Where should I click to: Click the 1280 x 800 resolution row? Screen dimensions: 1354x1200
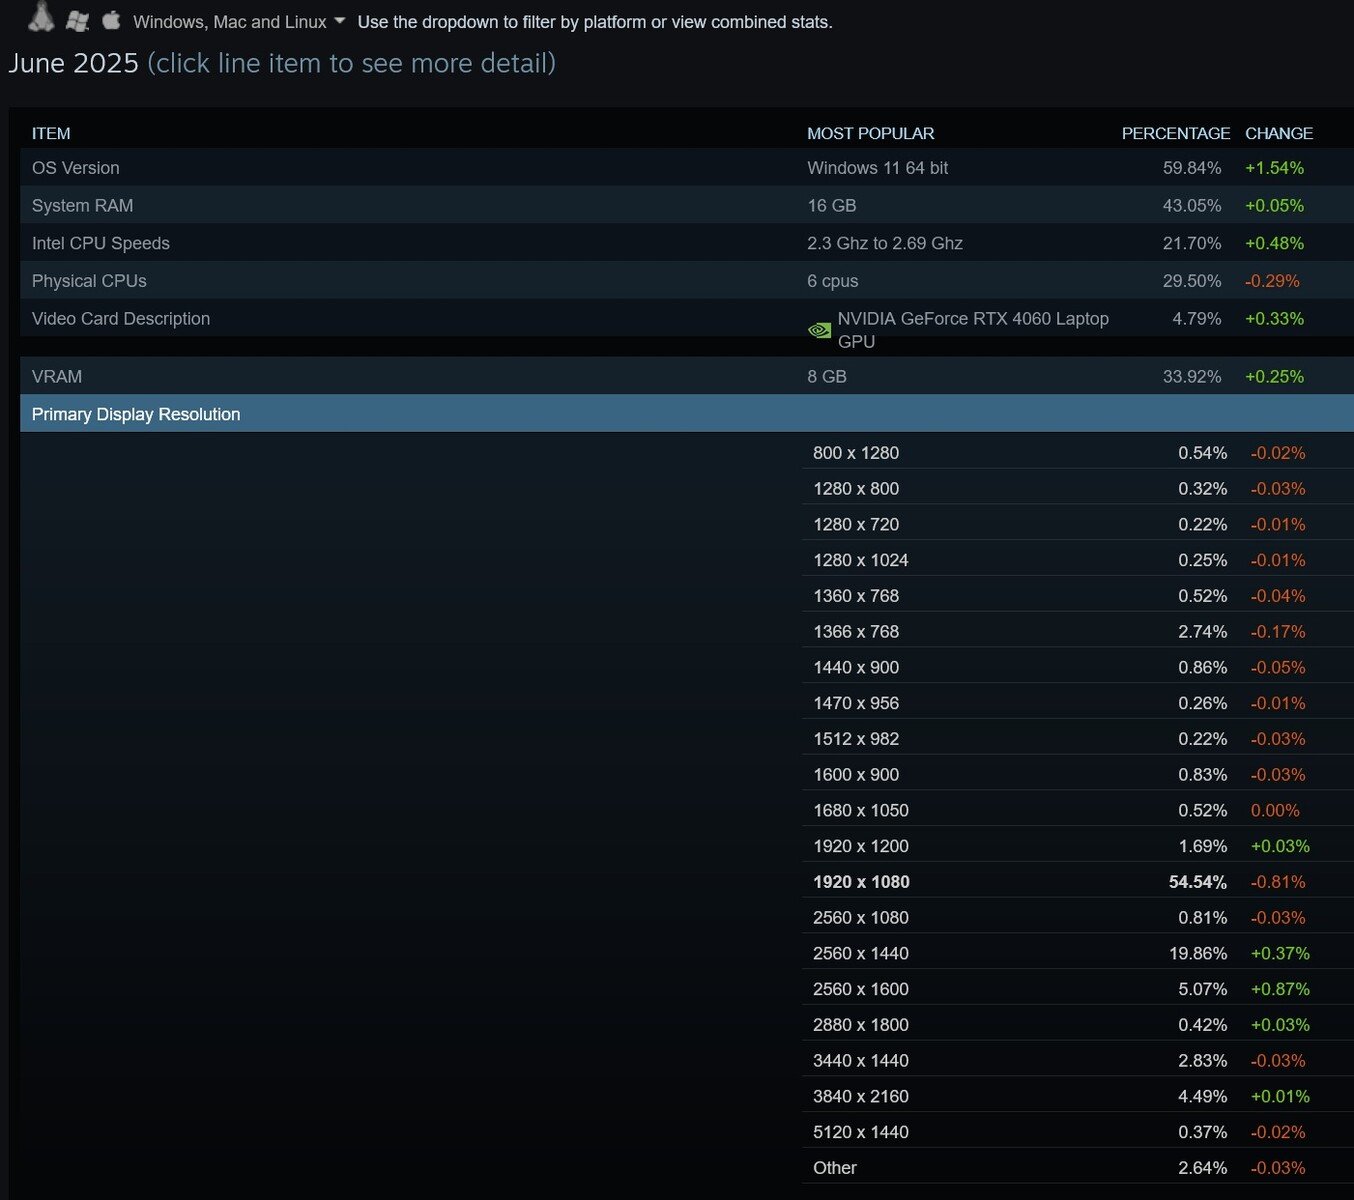pos(1078,489)
